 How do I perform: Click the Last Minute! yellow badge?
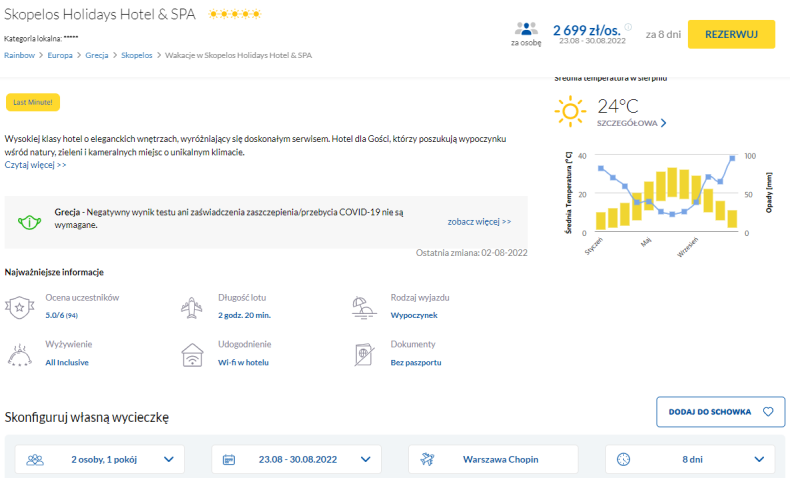33,102
